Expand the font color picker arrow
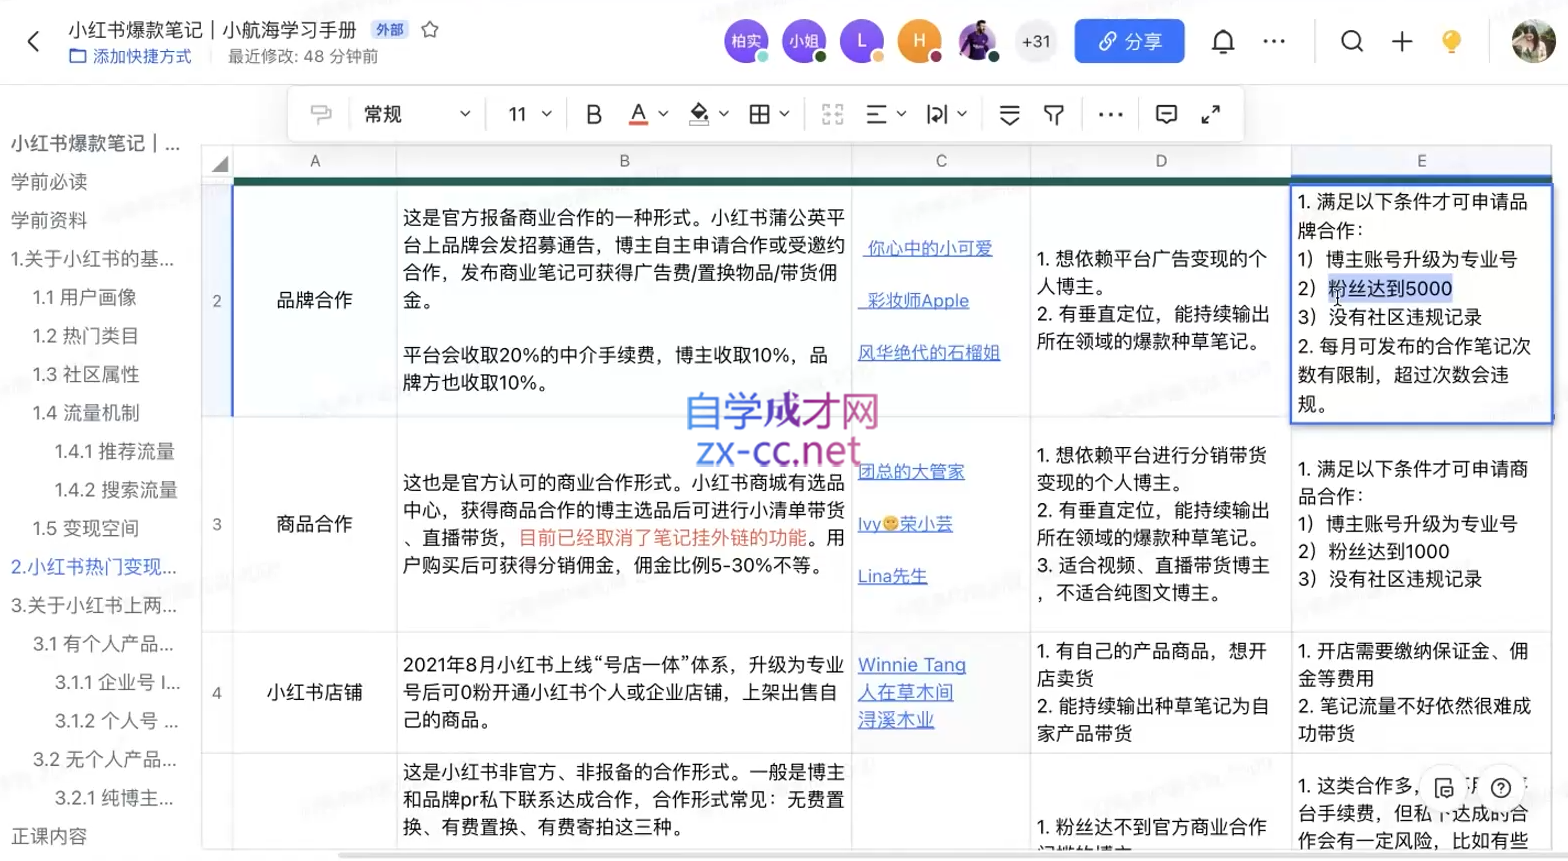This screenshot has height=861, width=1568. coord(663,114)
